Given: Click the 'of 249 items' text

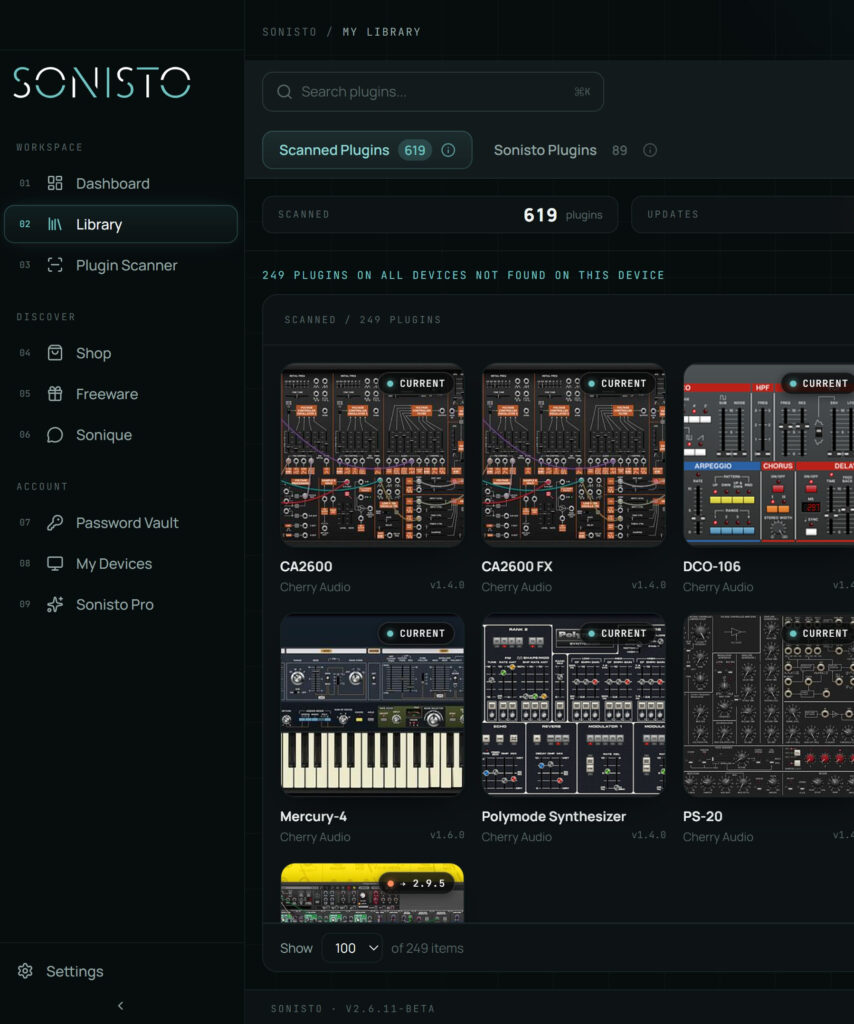Looking at the screenshot, I should pyautogui.click(x=428, y=948).
